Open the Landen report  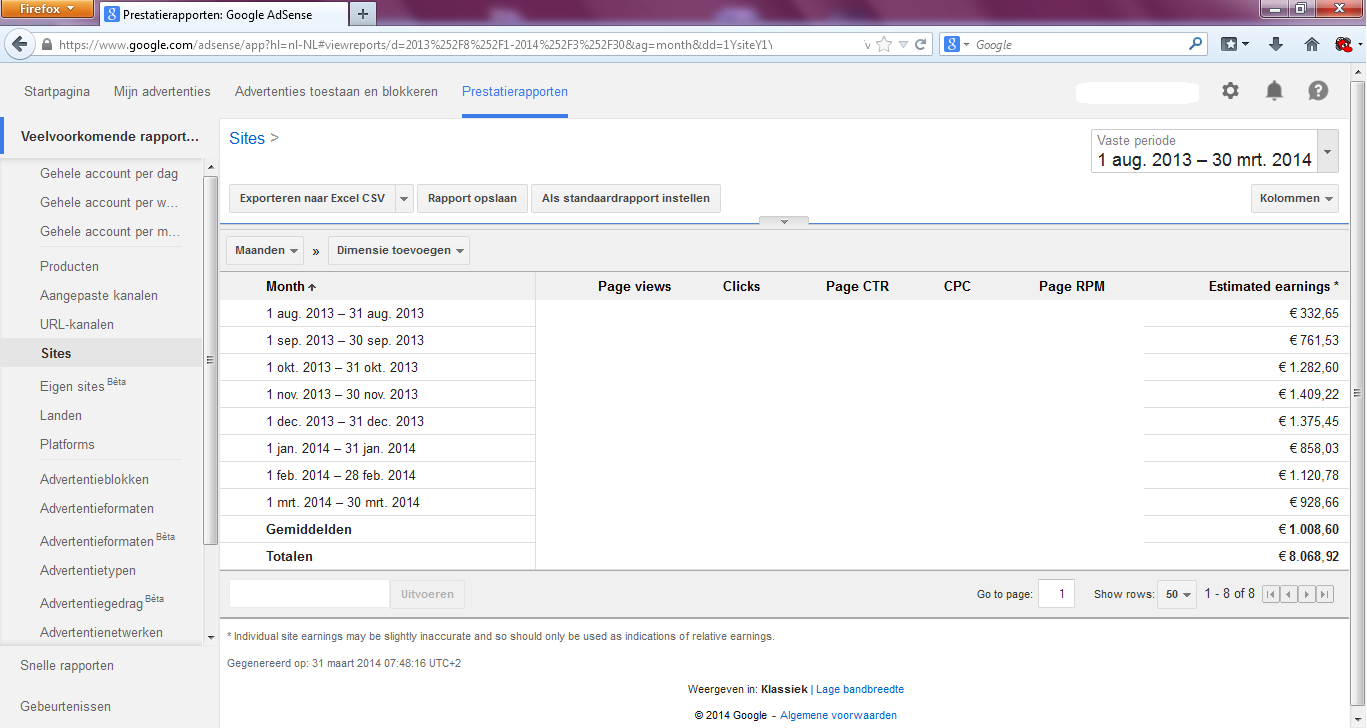[x=61, y=415]
